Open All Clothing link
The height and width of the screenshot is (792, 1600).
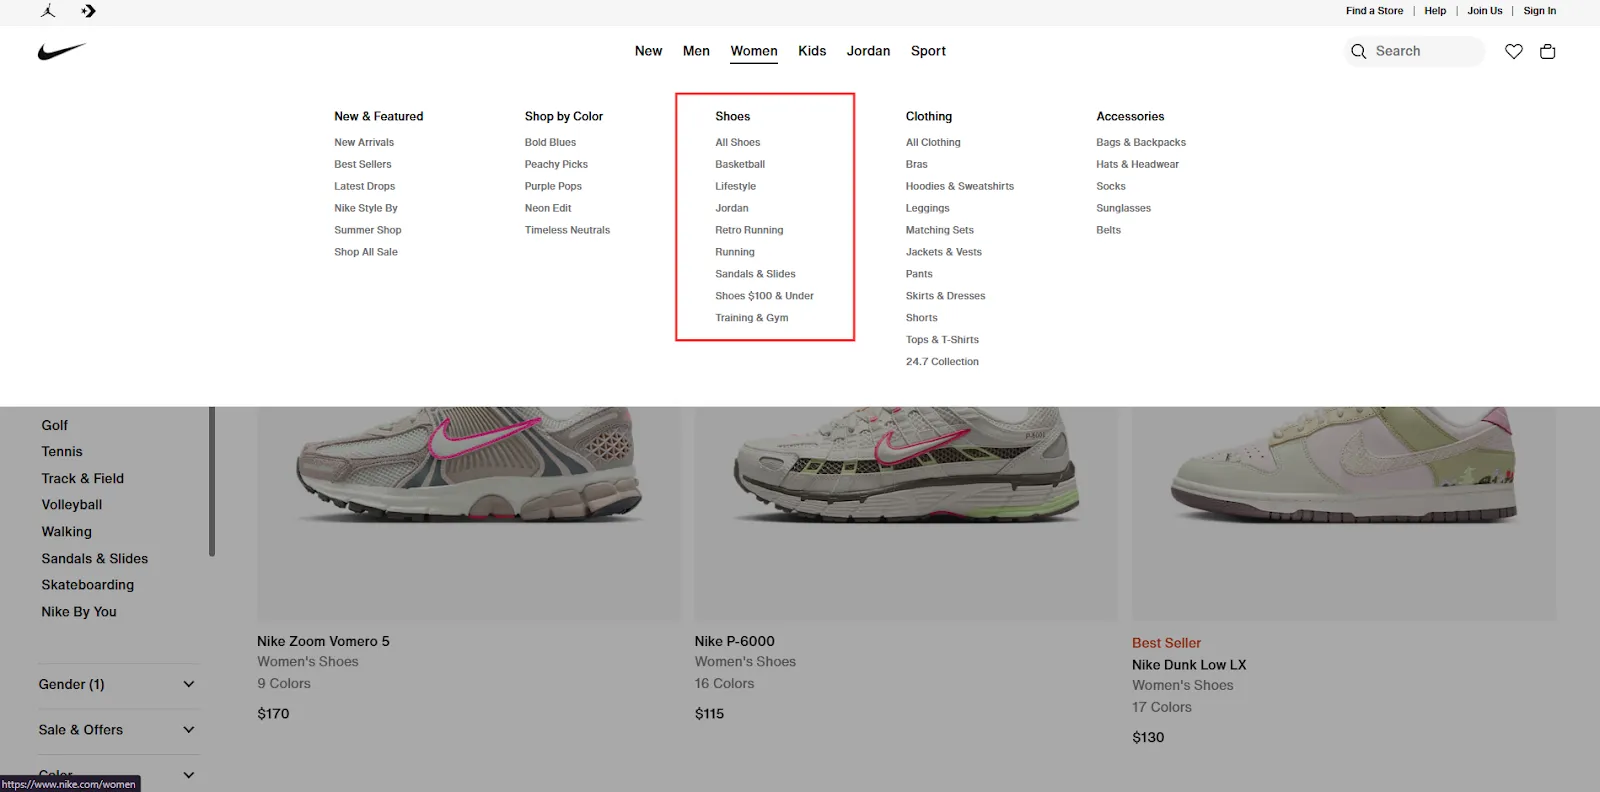point(933,142)
